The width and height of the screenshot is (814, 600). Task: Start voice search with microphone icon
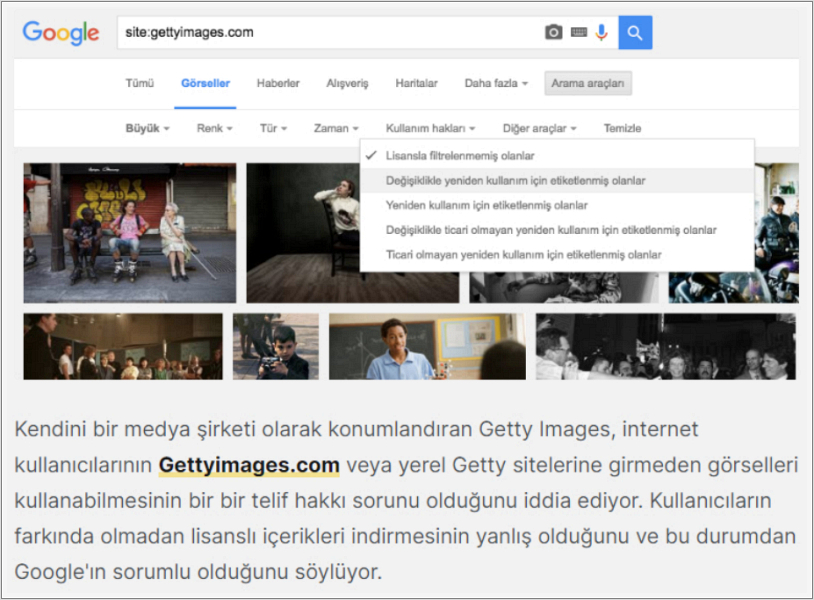[x=602, y=32]
